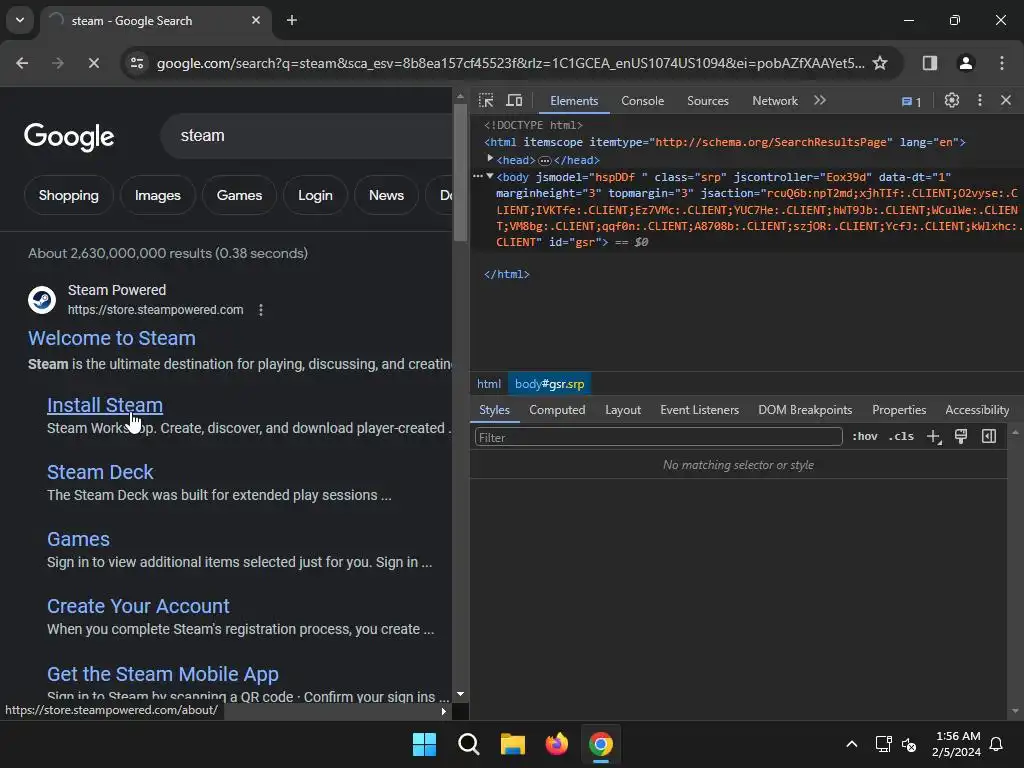This screenshot has width=1024, height=768.
Task: Select the Computed styles tab
Action: click(x=557, y=410)
